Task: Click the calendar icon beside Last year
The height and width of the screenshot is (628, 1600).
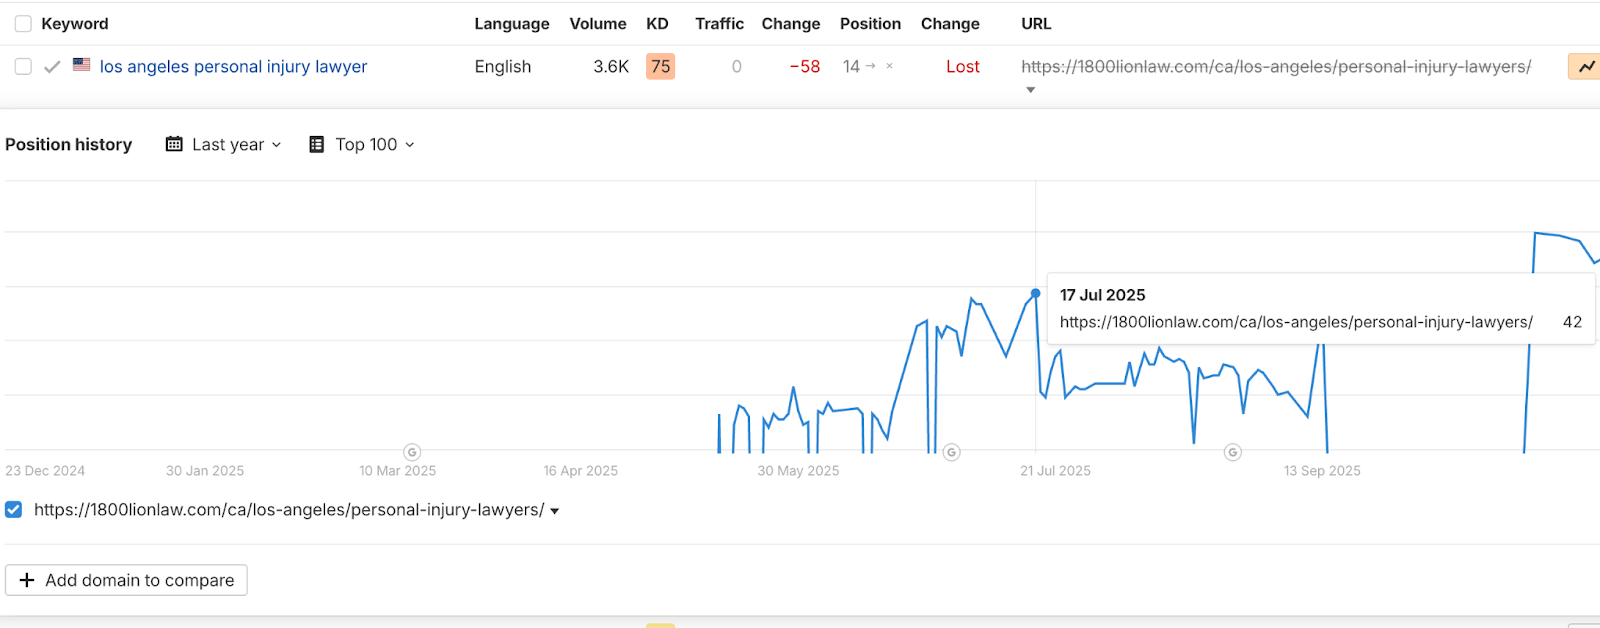Action: click(174, 144)
